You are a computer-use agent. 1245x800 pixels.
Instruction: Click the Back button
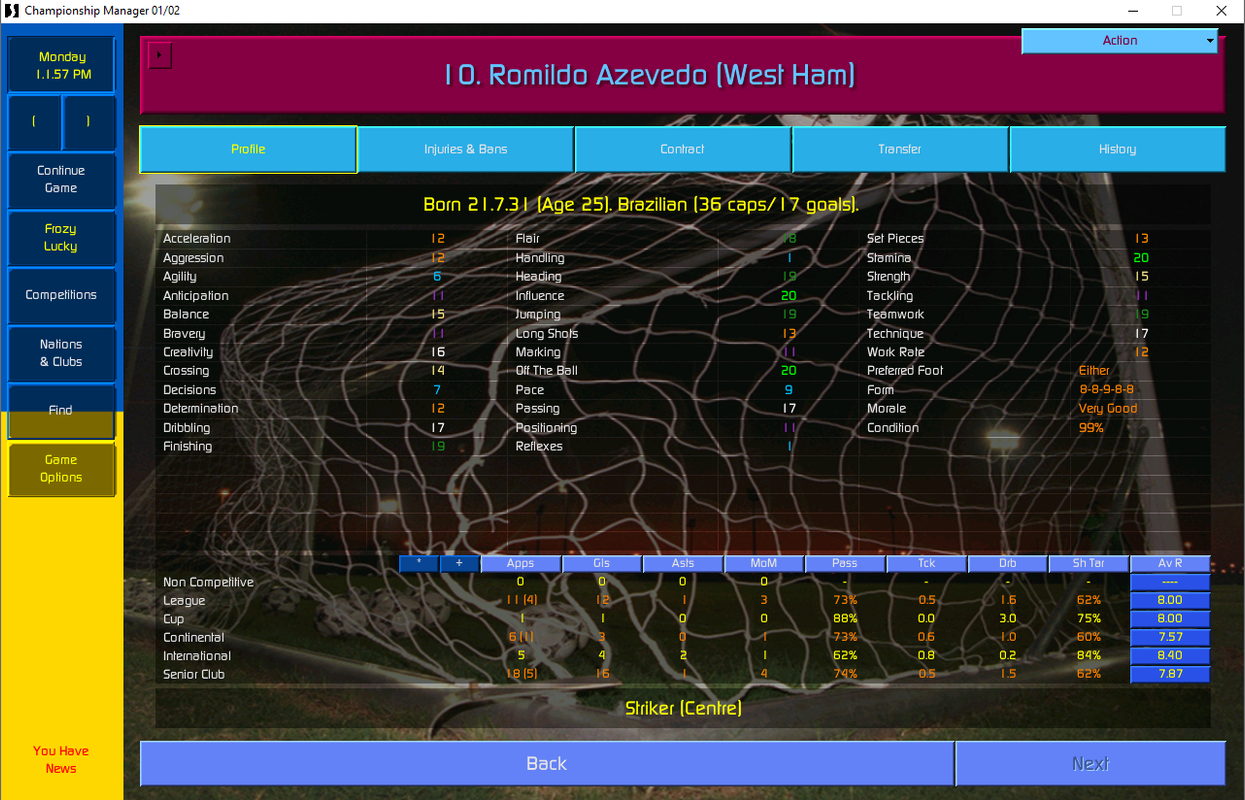(x=546, y=763)
